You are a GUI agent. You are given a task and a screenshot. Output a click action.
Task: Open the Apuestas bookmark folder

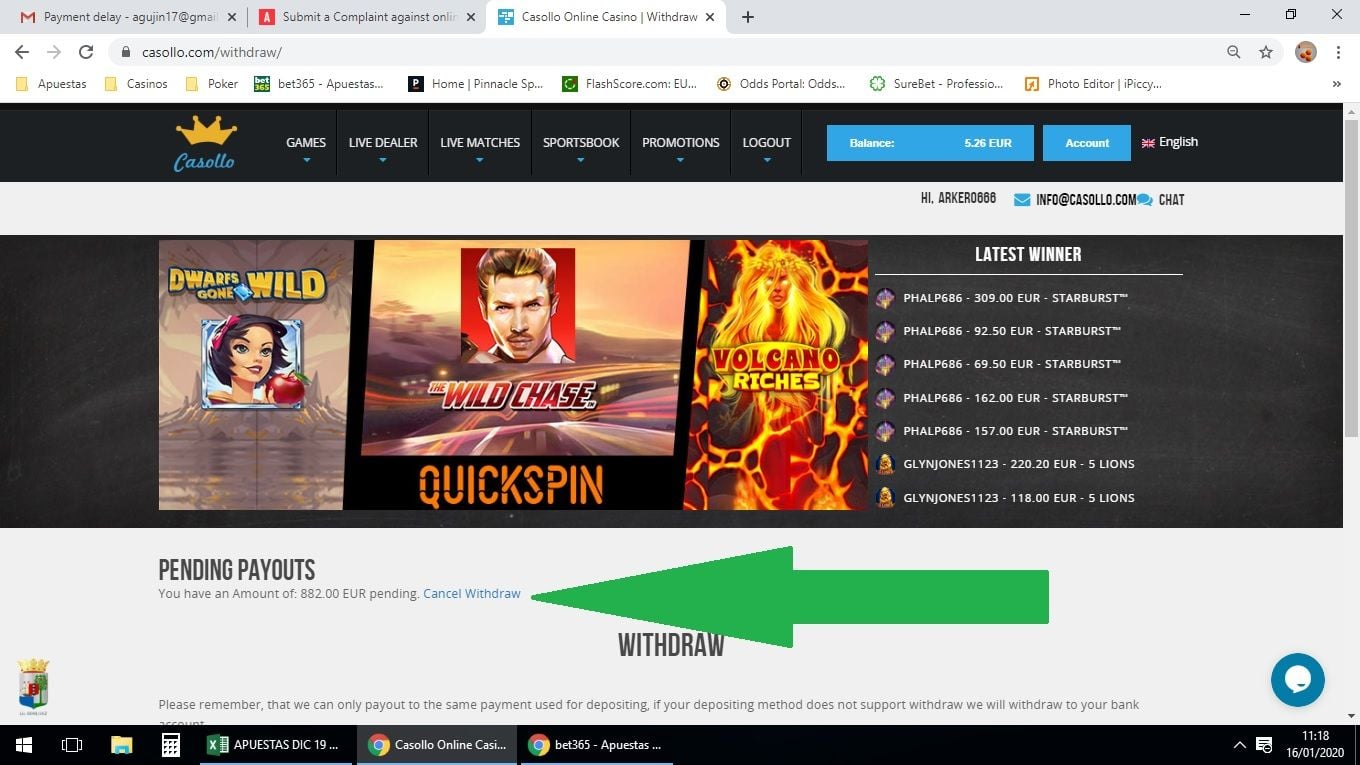51,84
